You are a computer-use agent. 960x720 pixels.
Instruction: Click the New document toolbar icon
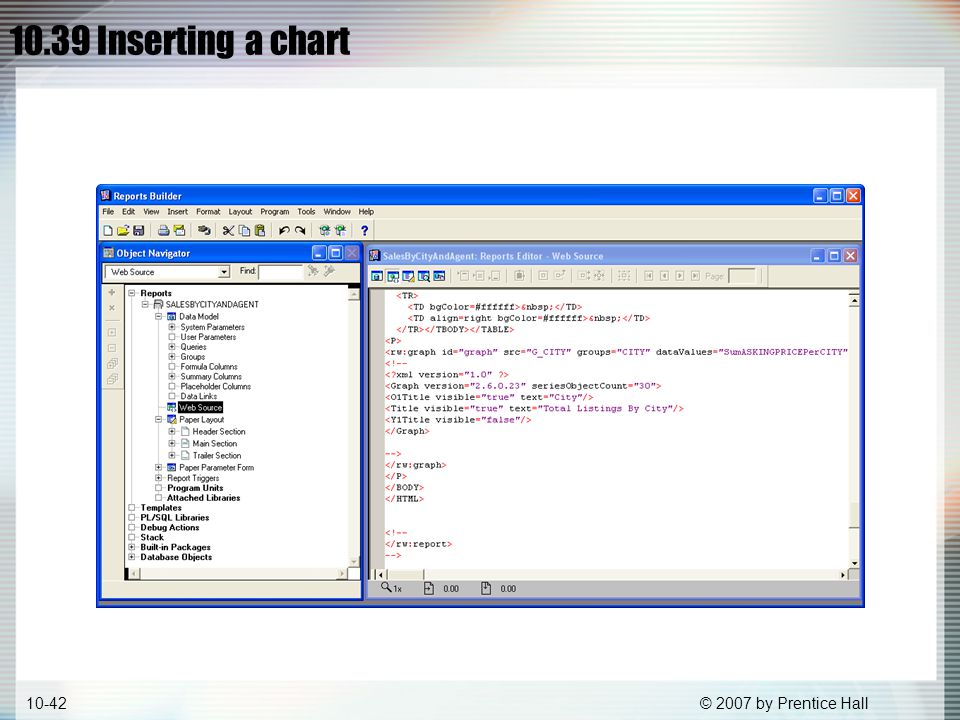coord(108,231)
